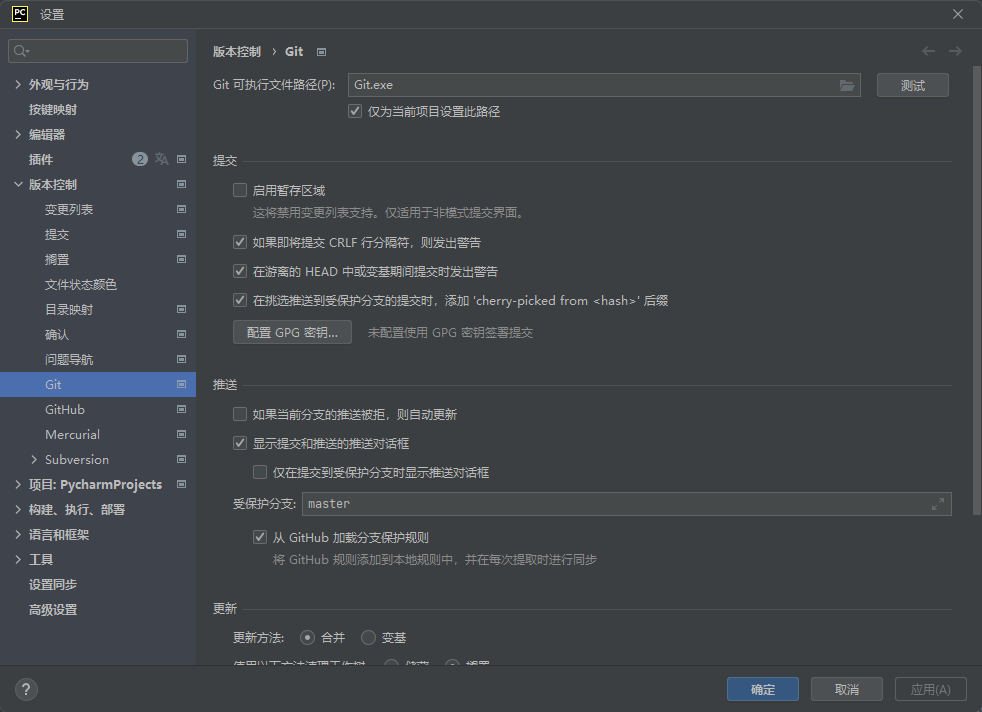This screenshot has height=712, width=982.
Task: Click the project-scope icon on 提交 row
Action: coord(182,234)
